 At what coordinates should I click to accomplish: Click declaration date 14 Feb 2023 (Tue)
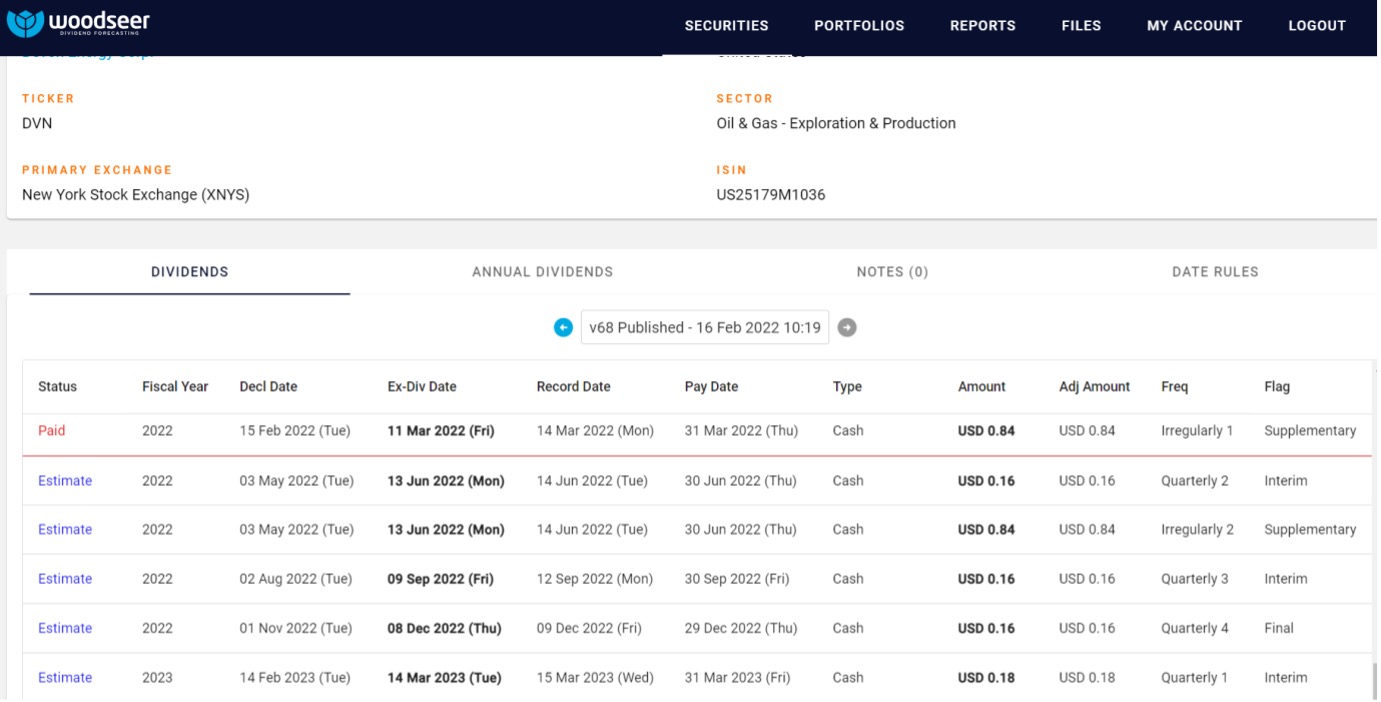(x=295, y=678)
